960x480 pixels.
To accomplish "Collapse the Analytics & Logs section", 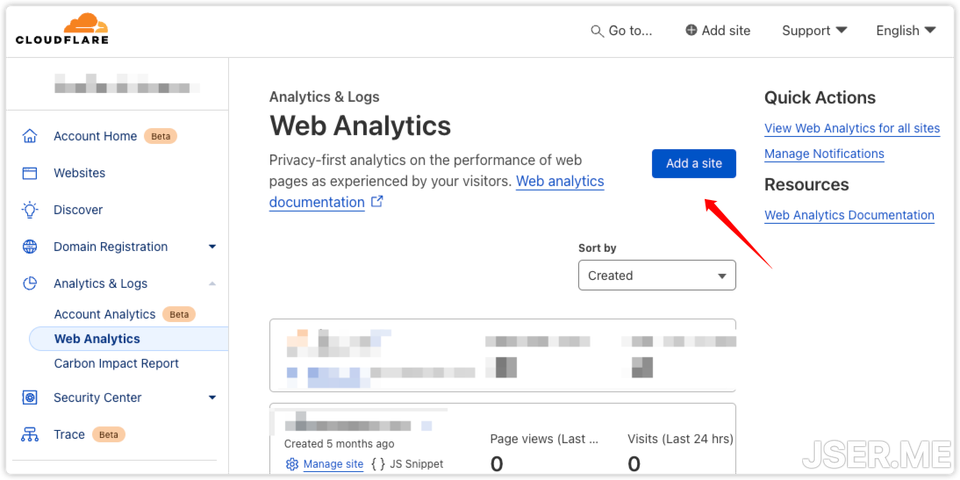I will tap(212, 284).
